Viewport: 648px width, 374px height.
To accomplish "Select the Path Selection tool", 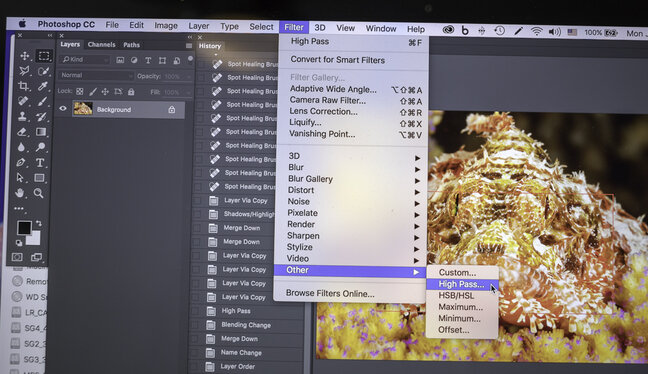I will click(20, 178).
